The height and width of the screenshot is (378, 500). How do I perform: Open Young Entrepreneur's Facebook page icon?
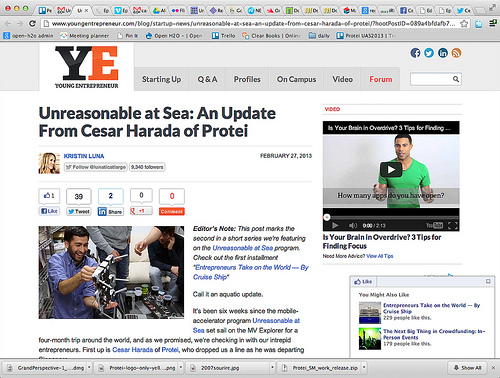pyautogui.click(x=415, y=53)
